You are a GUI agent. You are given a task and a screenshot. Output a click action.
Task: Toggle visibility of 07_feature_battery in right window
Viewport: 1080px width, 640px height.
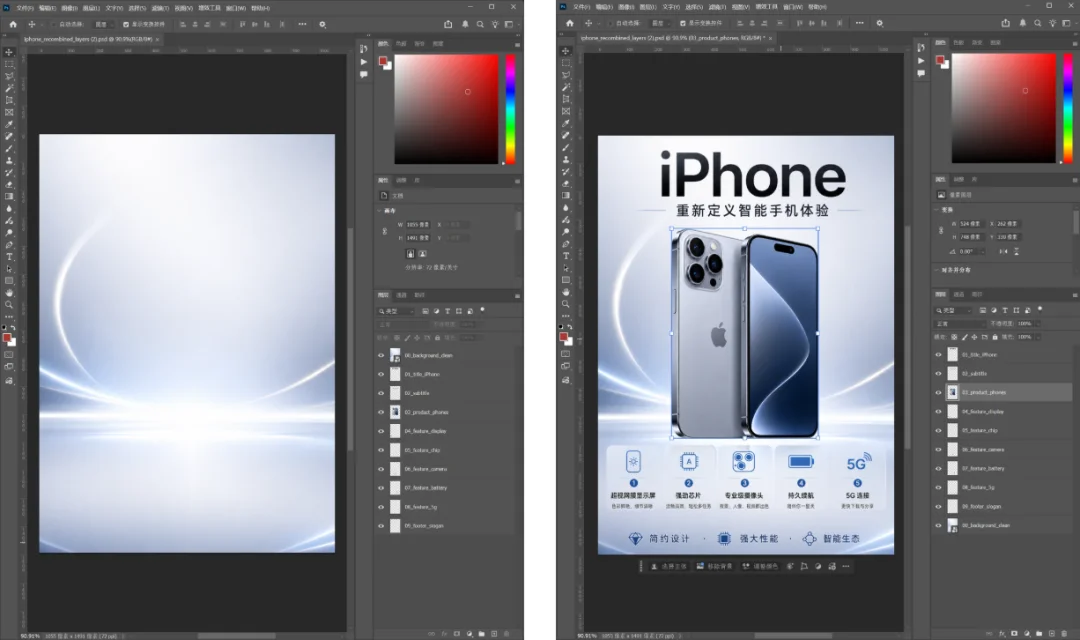(x=938, y=468)
